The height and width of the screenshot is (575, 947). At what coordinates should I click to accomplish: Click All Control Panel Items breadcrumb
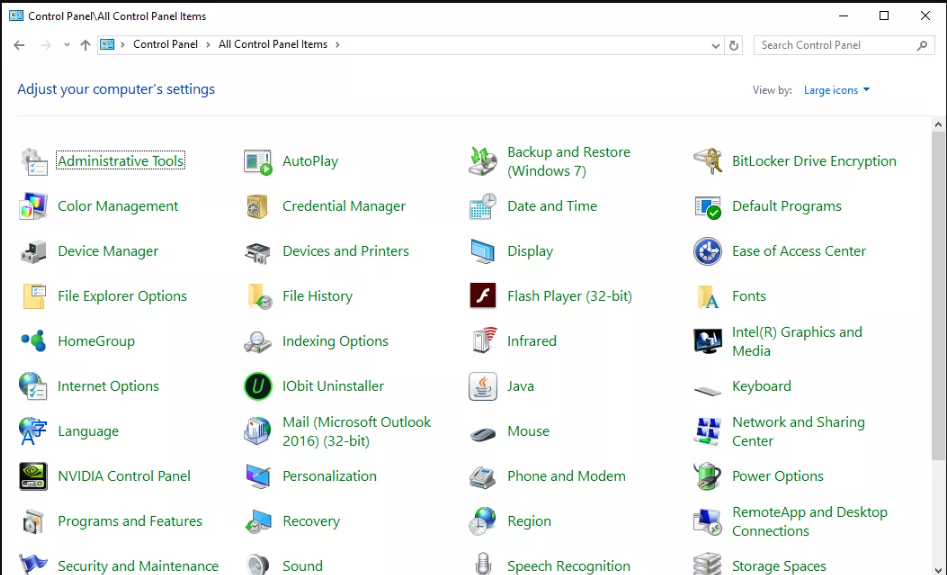[x=273, y=45]
